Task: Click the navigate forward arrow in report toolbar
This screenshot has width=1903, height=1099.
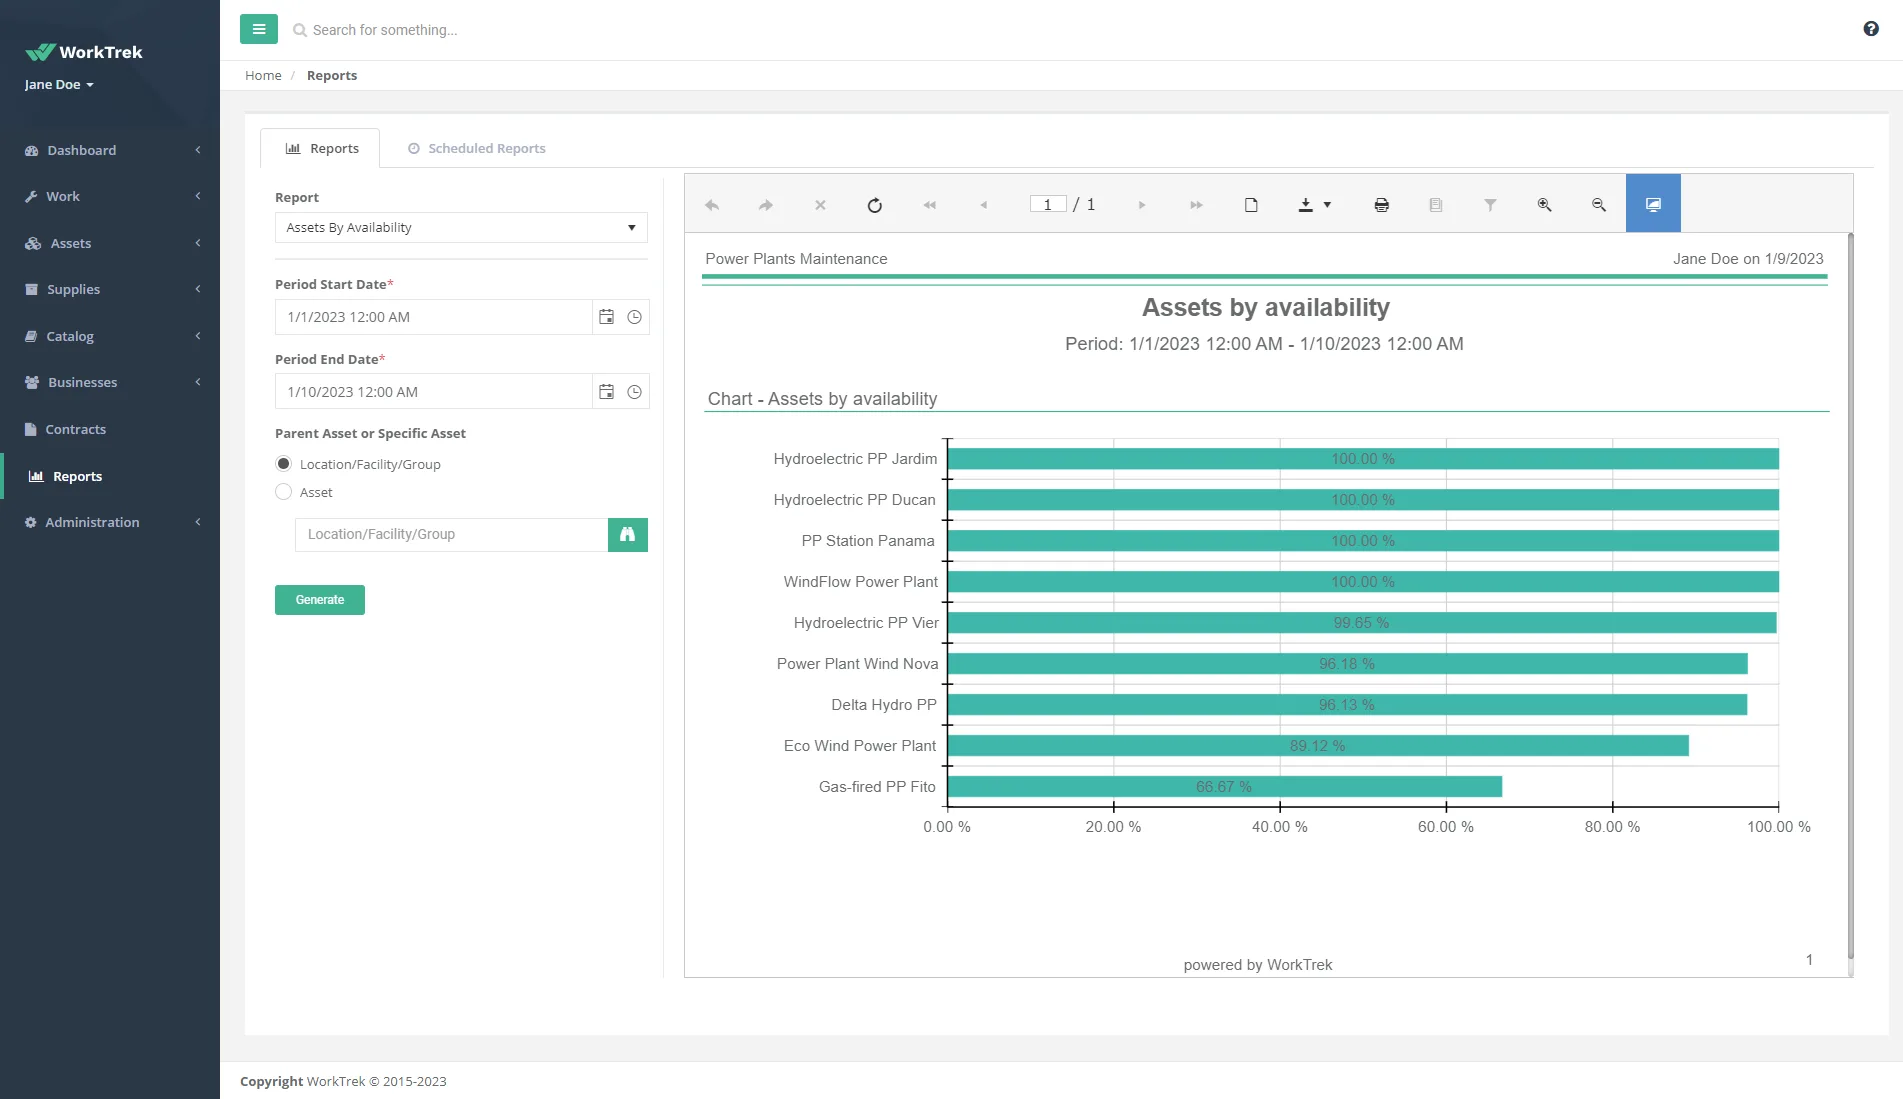Action: [766, 205]
